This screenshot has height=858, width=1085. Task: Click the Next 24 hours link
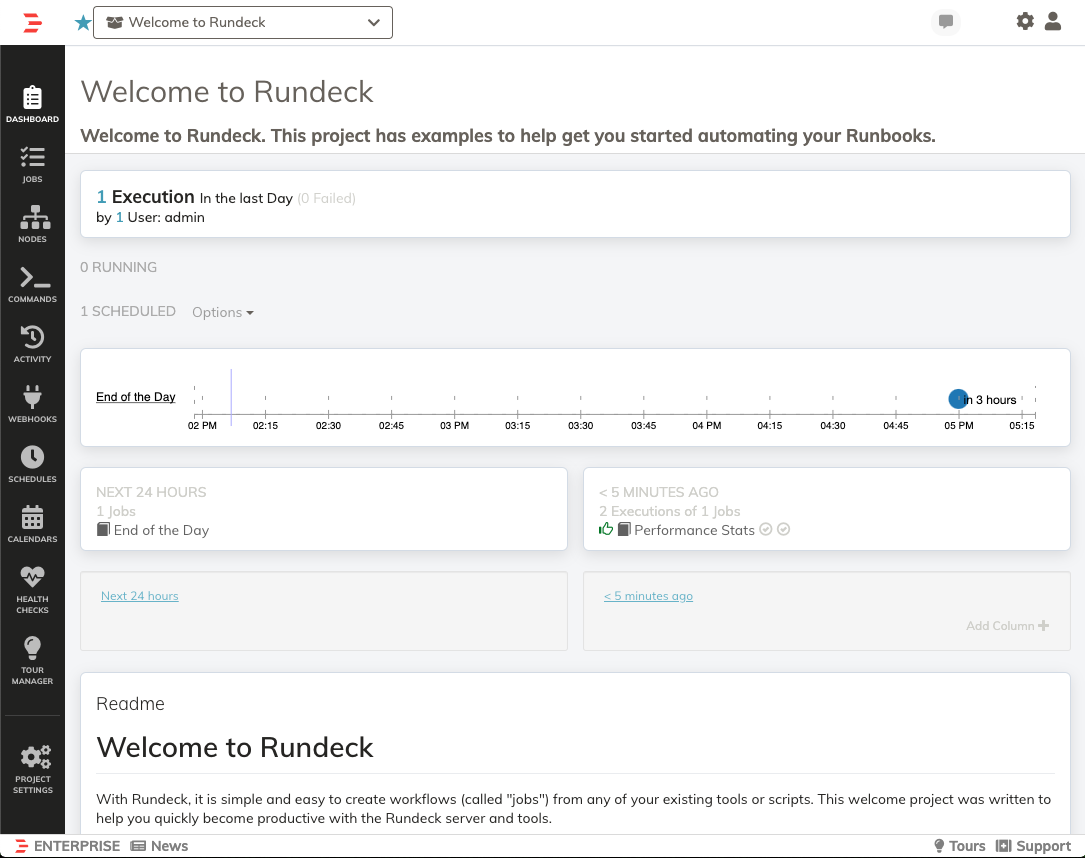(140, 596)
